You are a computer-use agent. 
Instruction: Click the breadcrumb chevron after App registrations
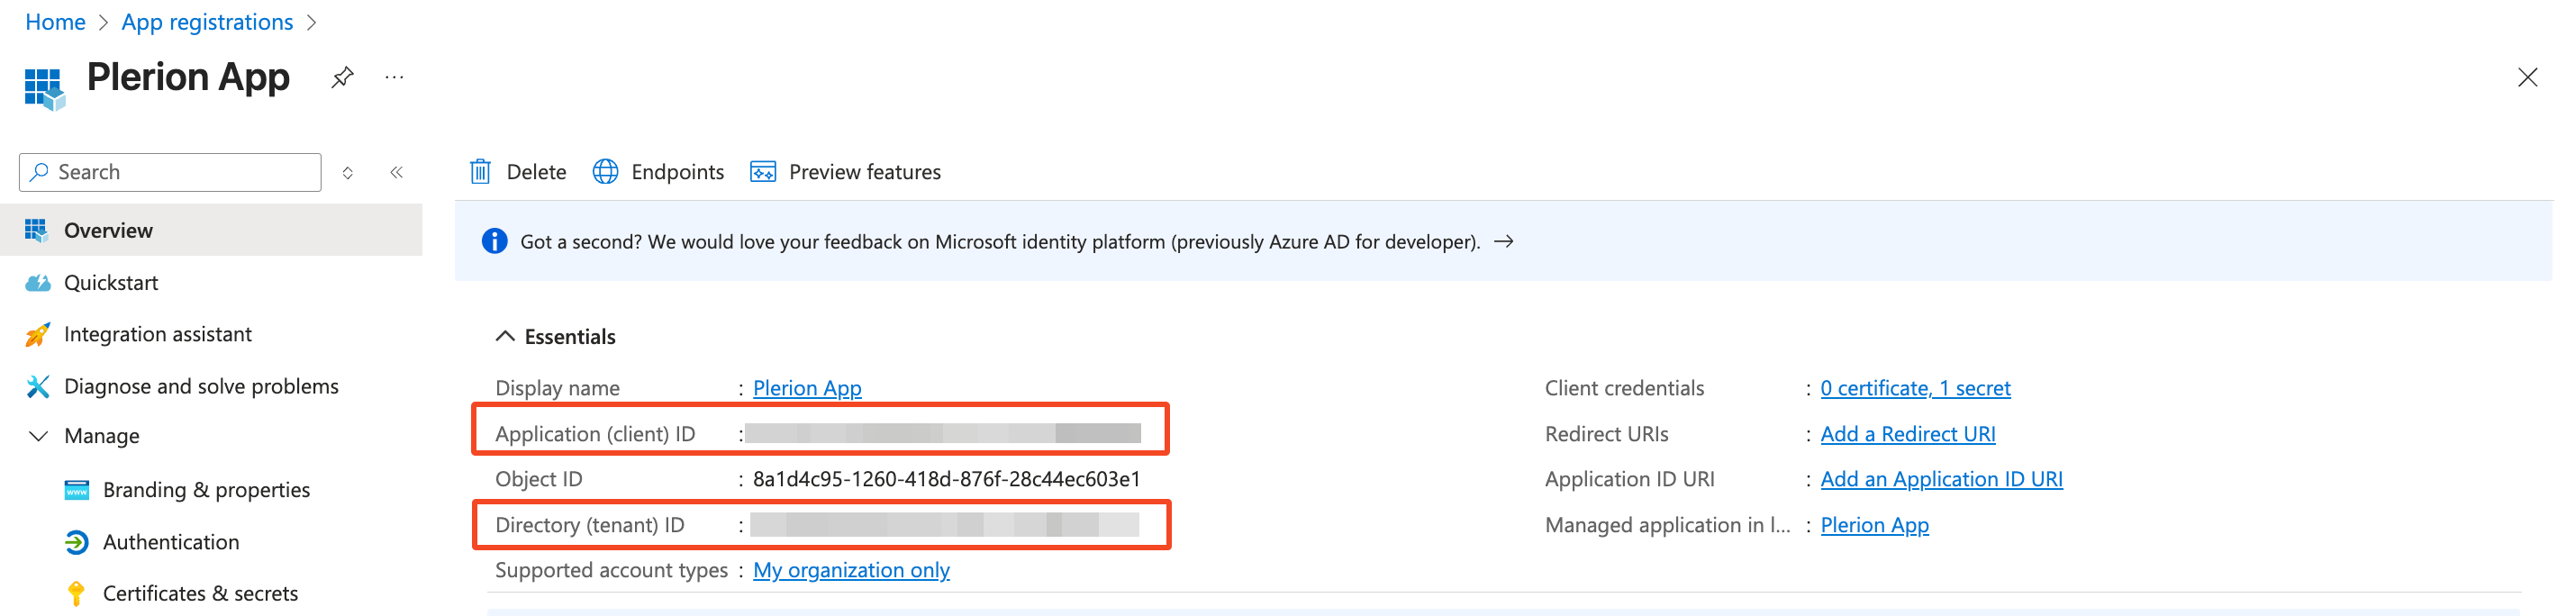click(x=311, y=22)
